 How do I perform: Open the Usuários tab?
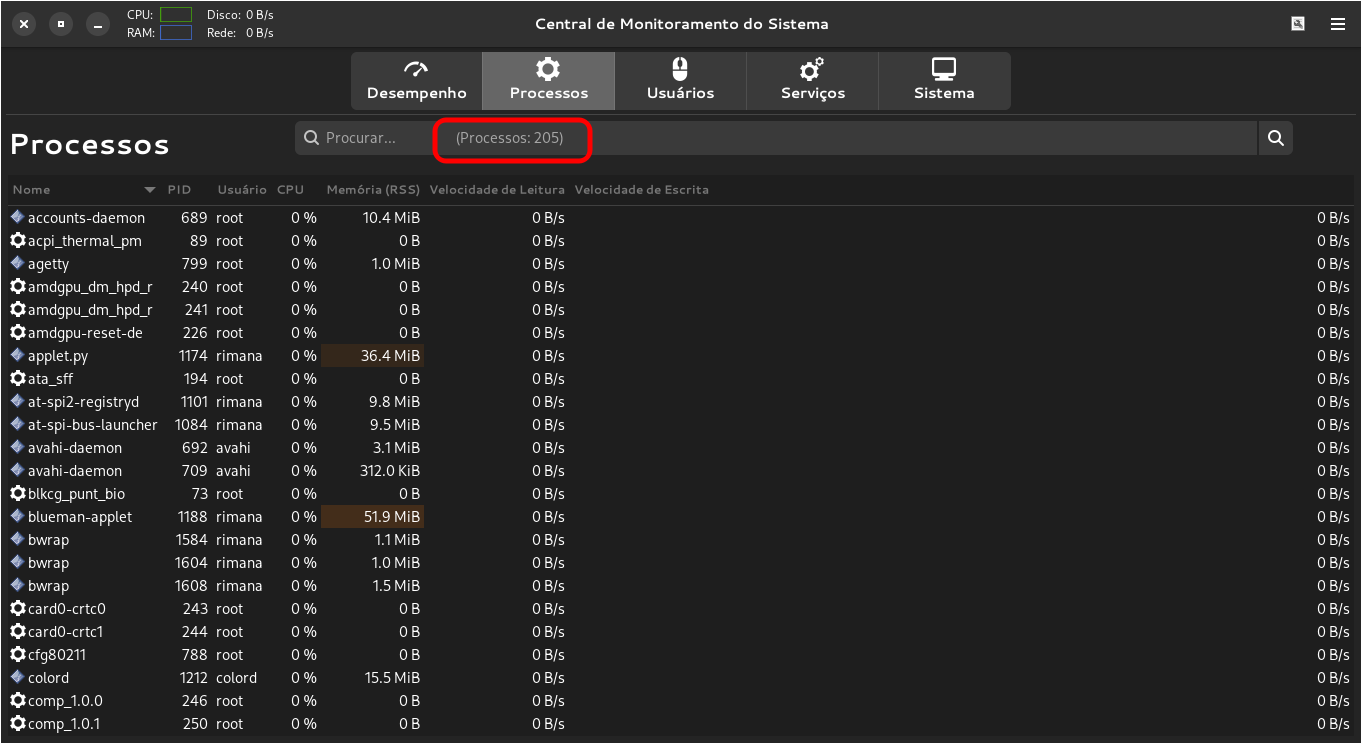[680, 81]
